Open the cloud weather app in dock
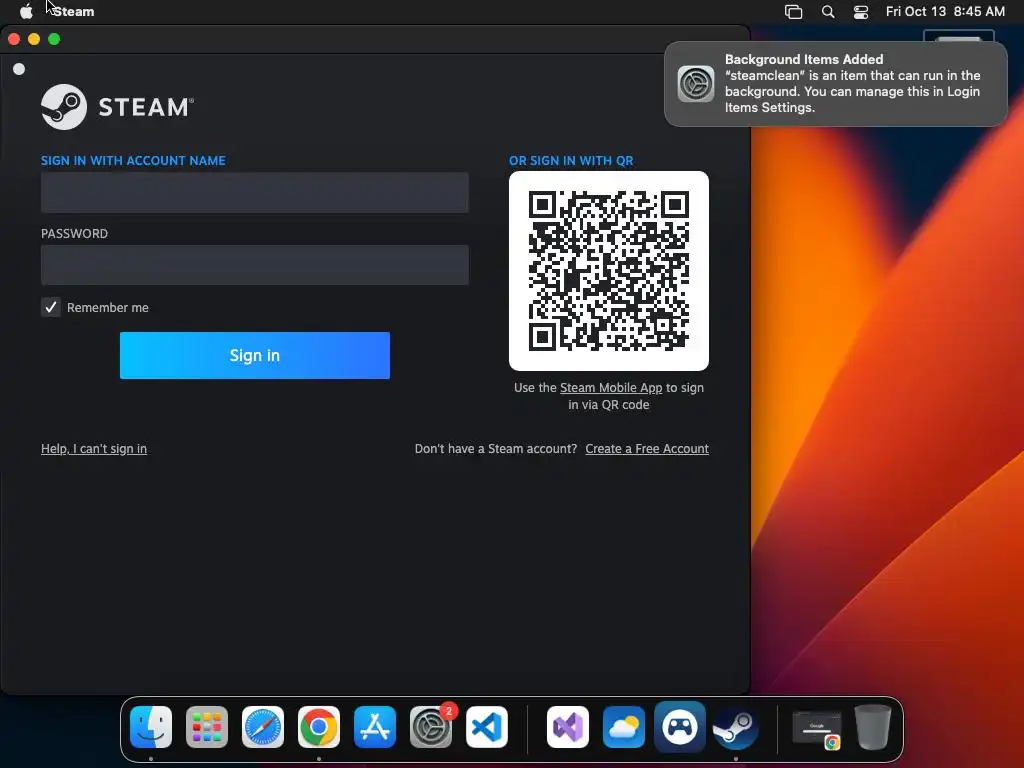Image resolution: width=1024 pixels, height=768 pixels. (624, 727)
